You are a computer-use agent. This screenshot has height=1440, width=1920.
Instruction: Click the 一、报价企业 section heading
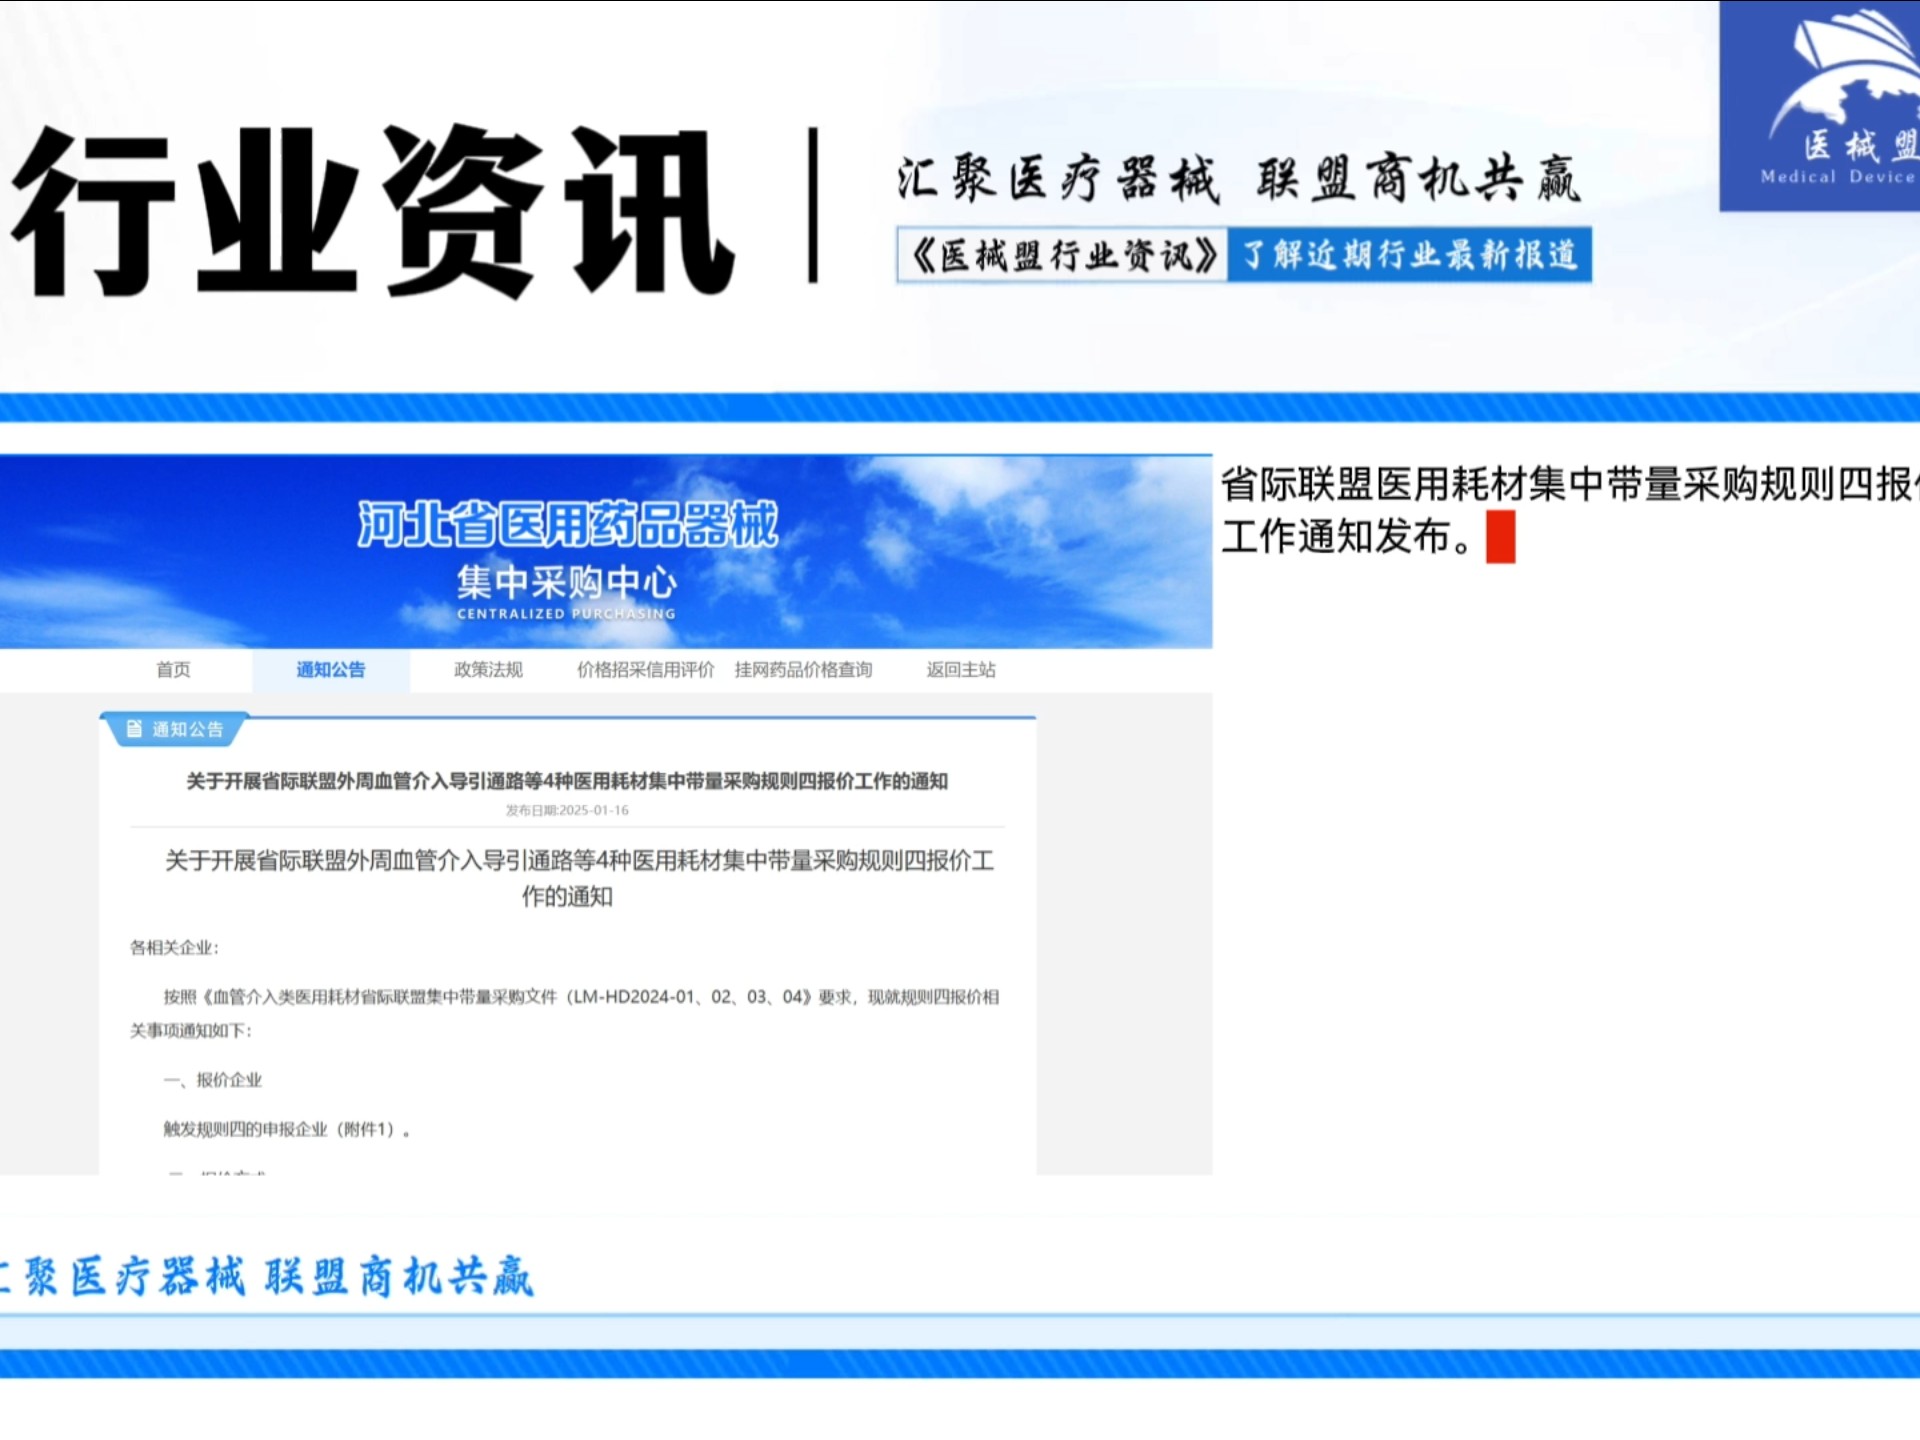(213, 1080)
